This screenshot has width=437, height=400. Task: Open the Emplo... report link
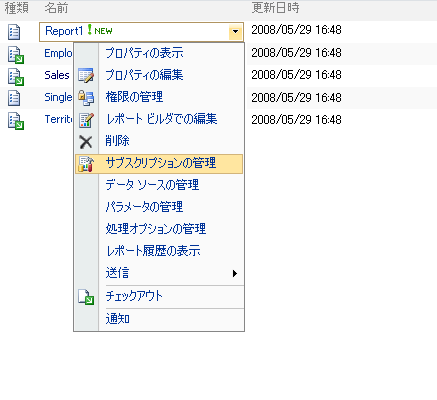(x=58, y=53)
